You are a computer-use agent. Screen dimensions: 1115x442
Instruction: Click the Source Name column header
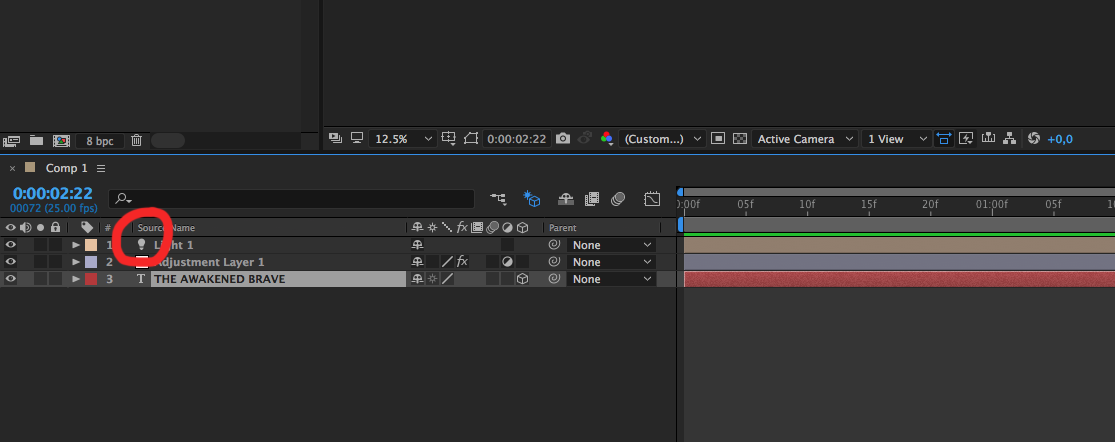(166, 228)
